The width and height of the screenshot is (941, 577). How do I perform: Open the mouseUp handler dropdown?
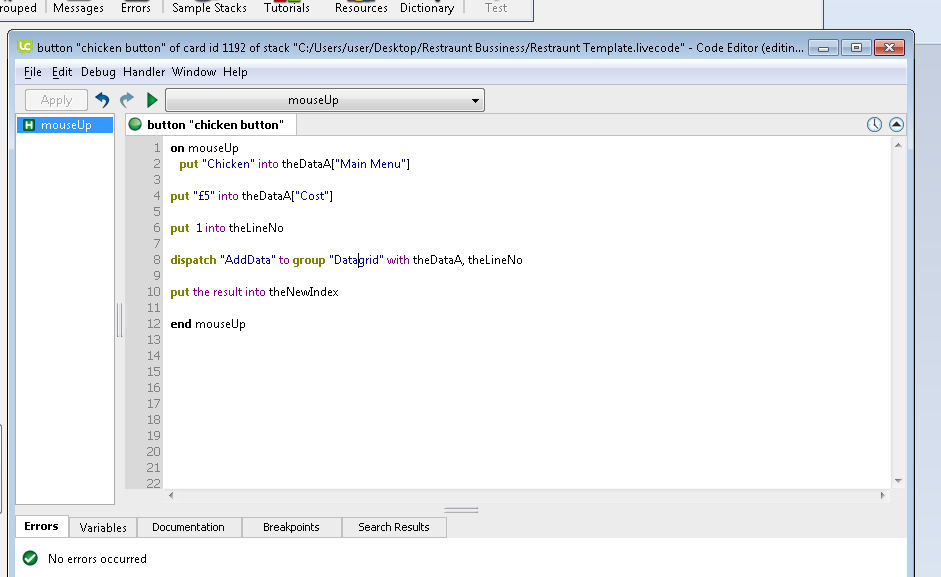coord(324,100)
